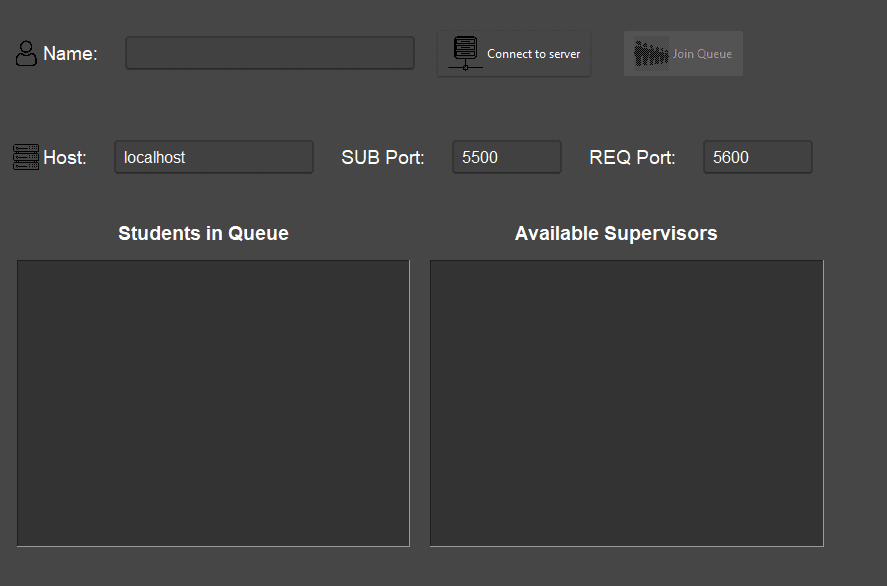Click inside the empty Name text field
The image size is (887, 586).
pyautogui.click(x=269, y=52)
